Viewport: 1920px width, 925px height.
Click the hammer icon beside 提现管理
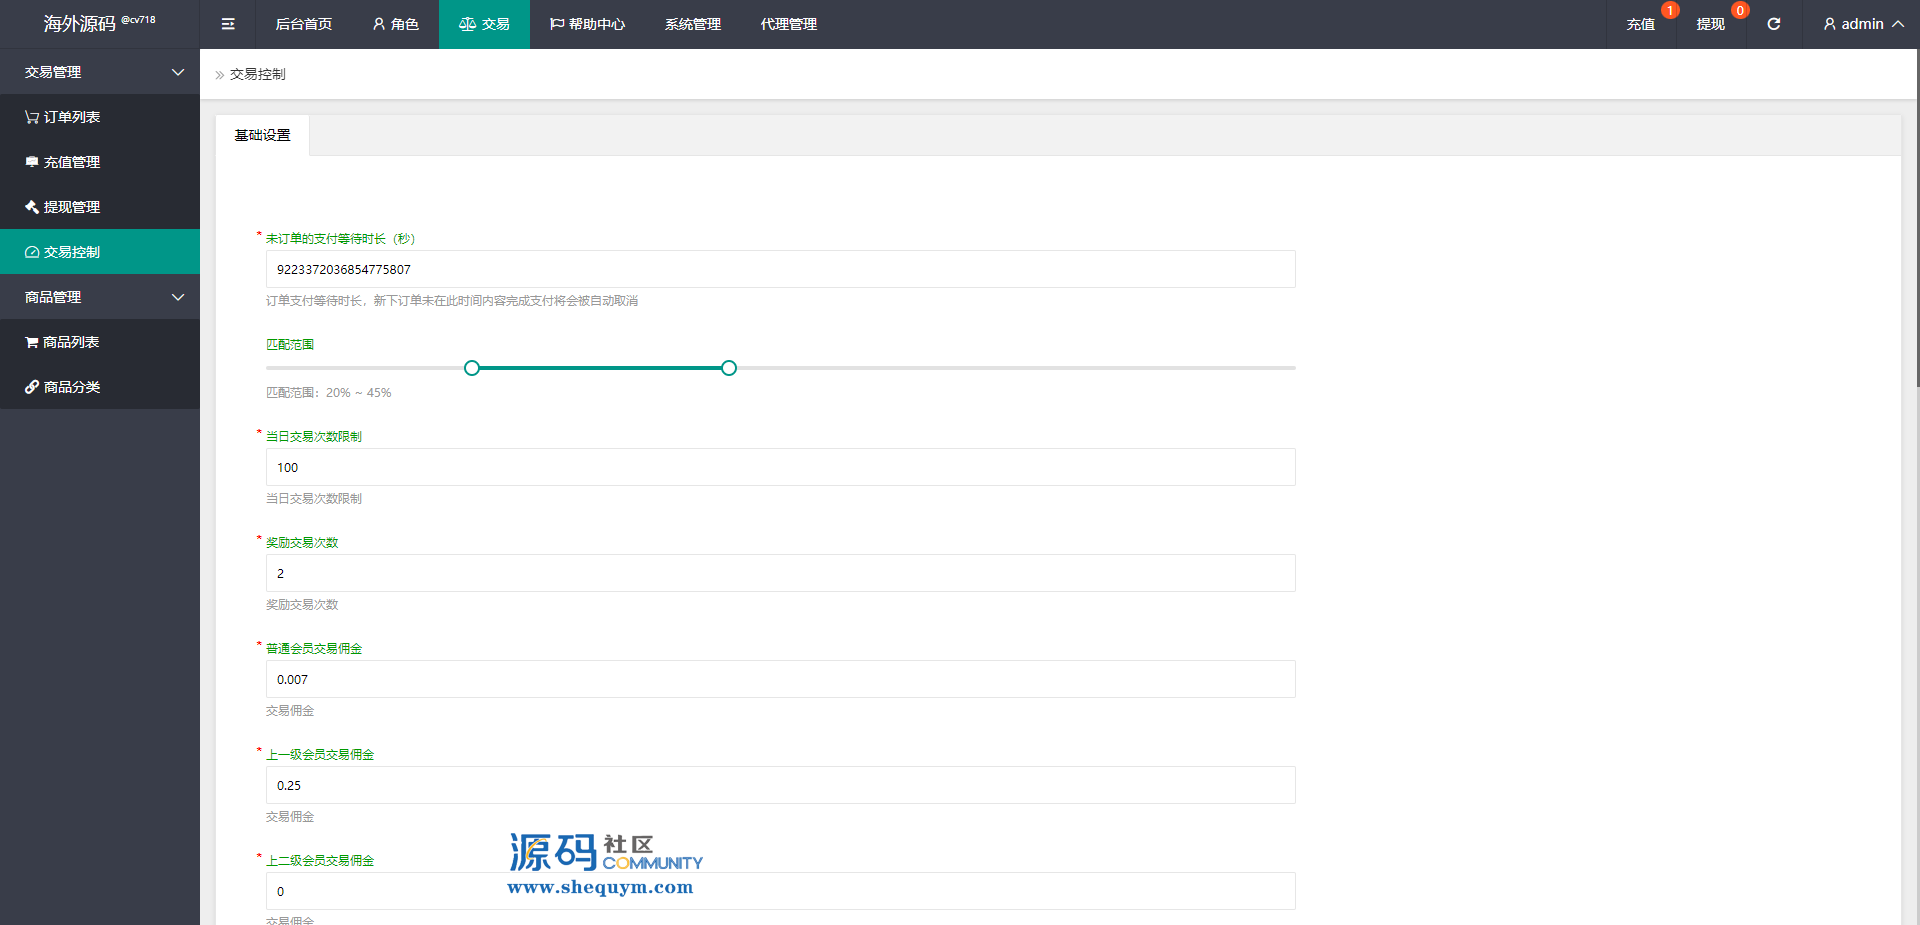point(32,207)
